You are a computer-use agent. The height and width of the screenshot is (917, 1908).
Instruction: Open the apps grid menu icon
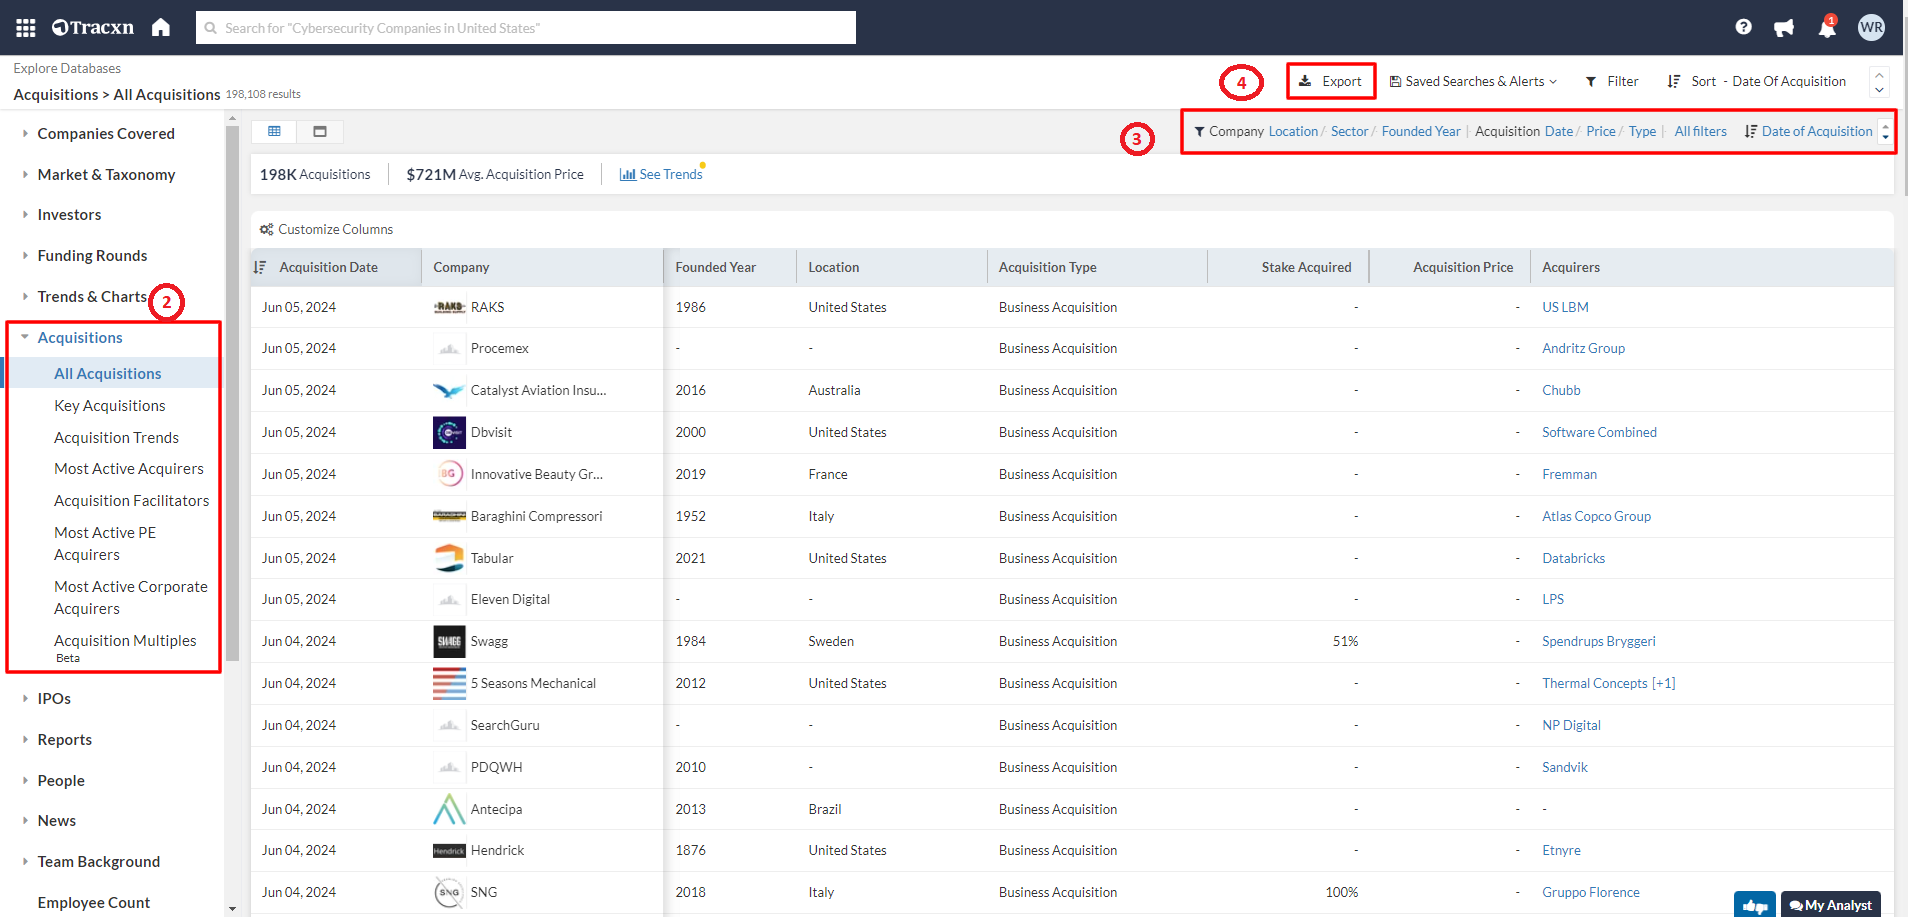pyautogui.click(x=26, y=28)
